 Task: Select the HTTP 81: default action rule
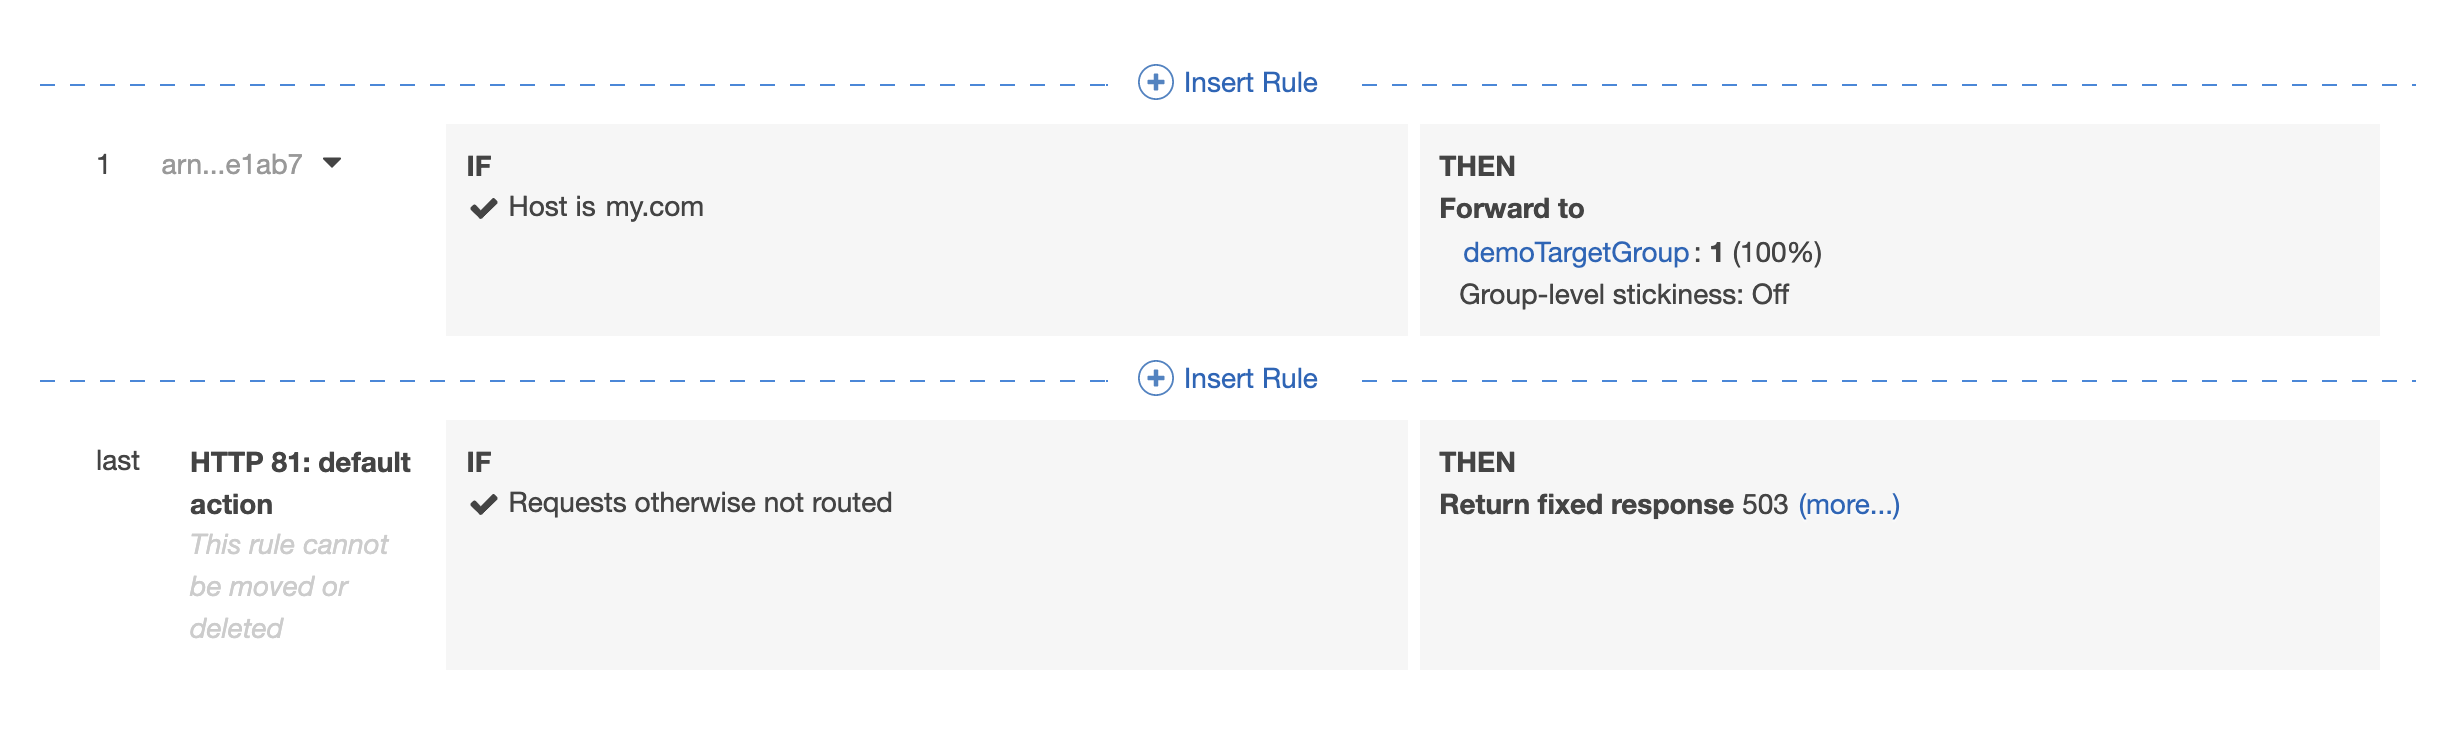(300, 483)
